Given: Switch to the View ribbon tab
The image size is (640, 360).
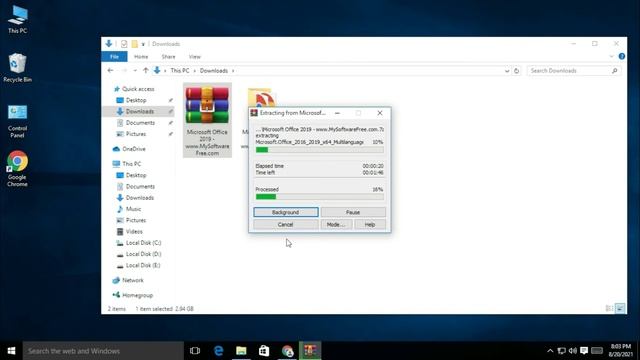Looking at the screenshot, I should click(x=195, y=57).
